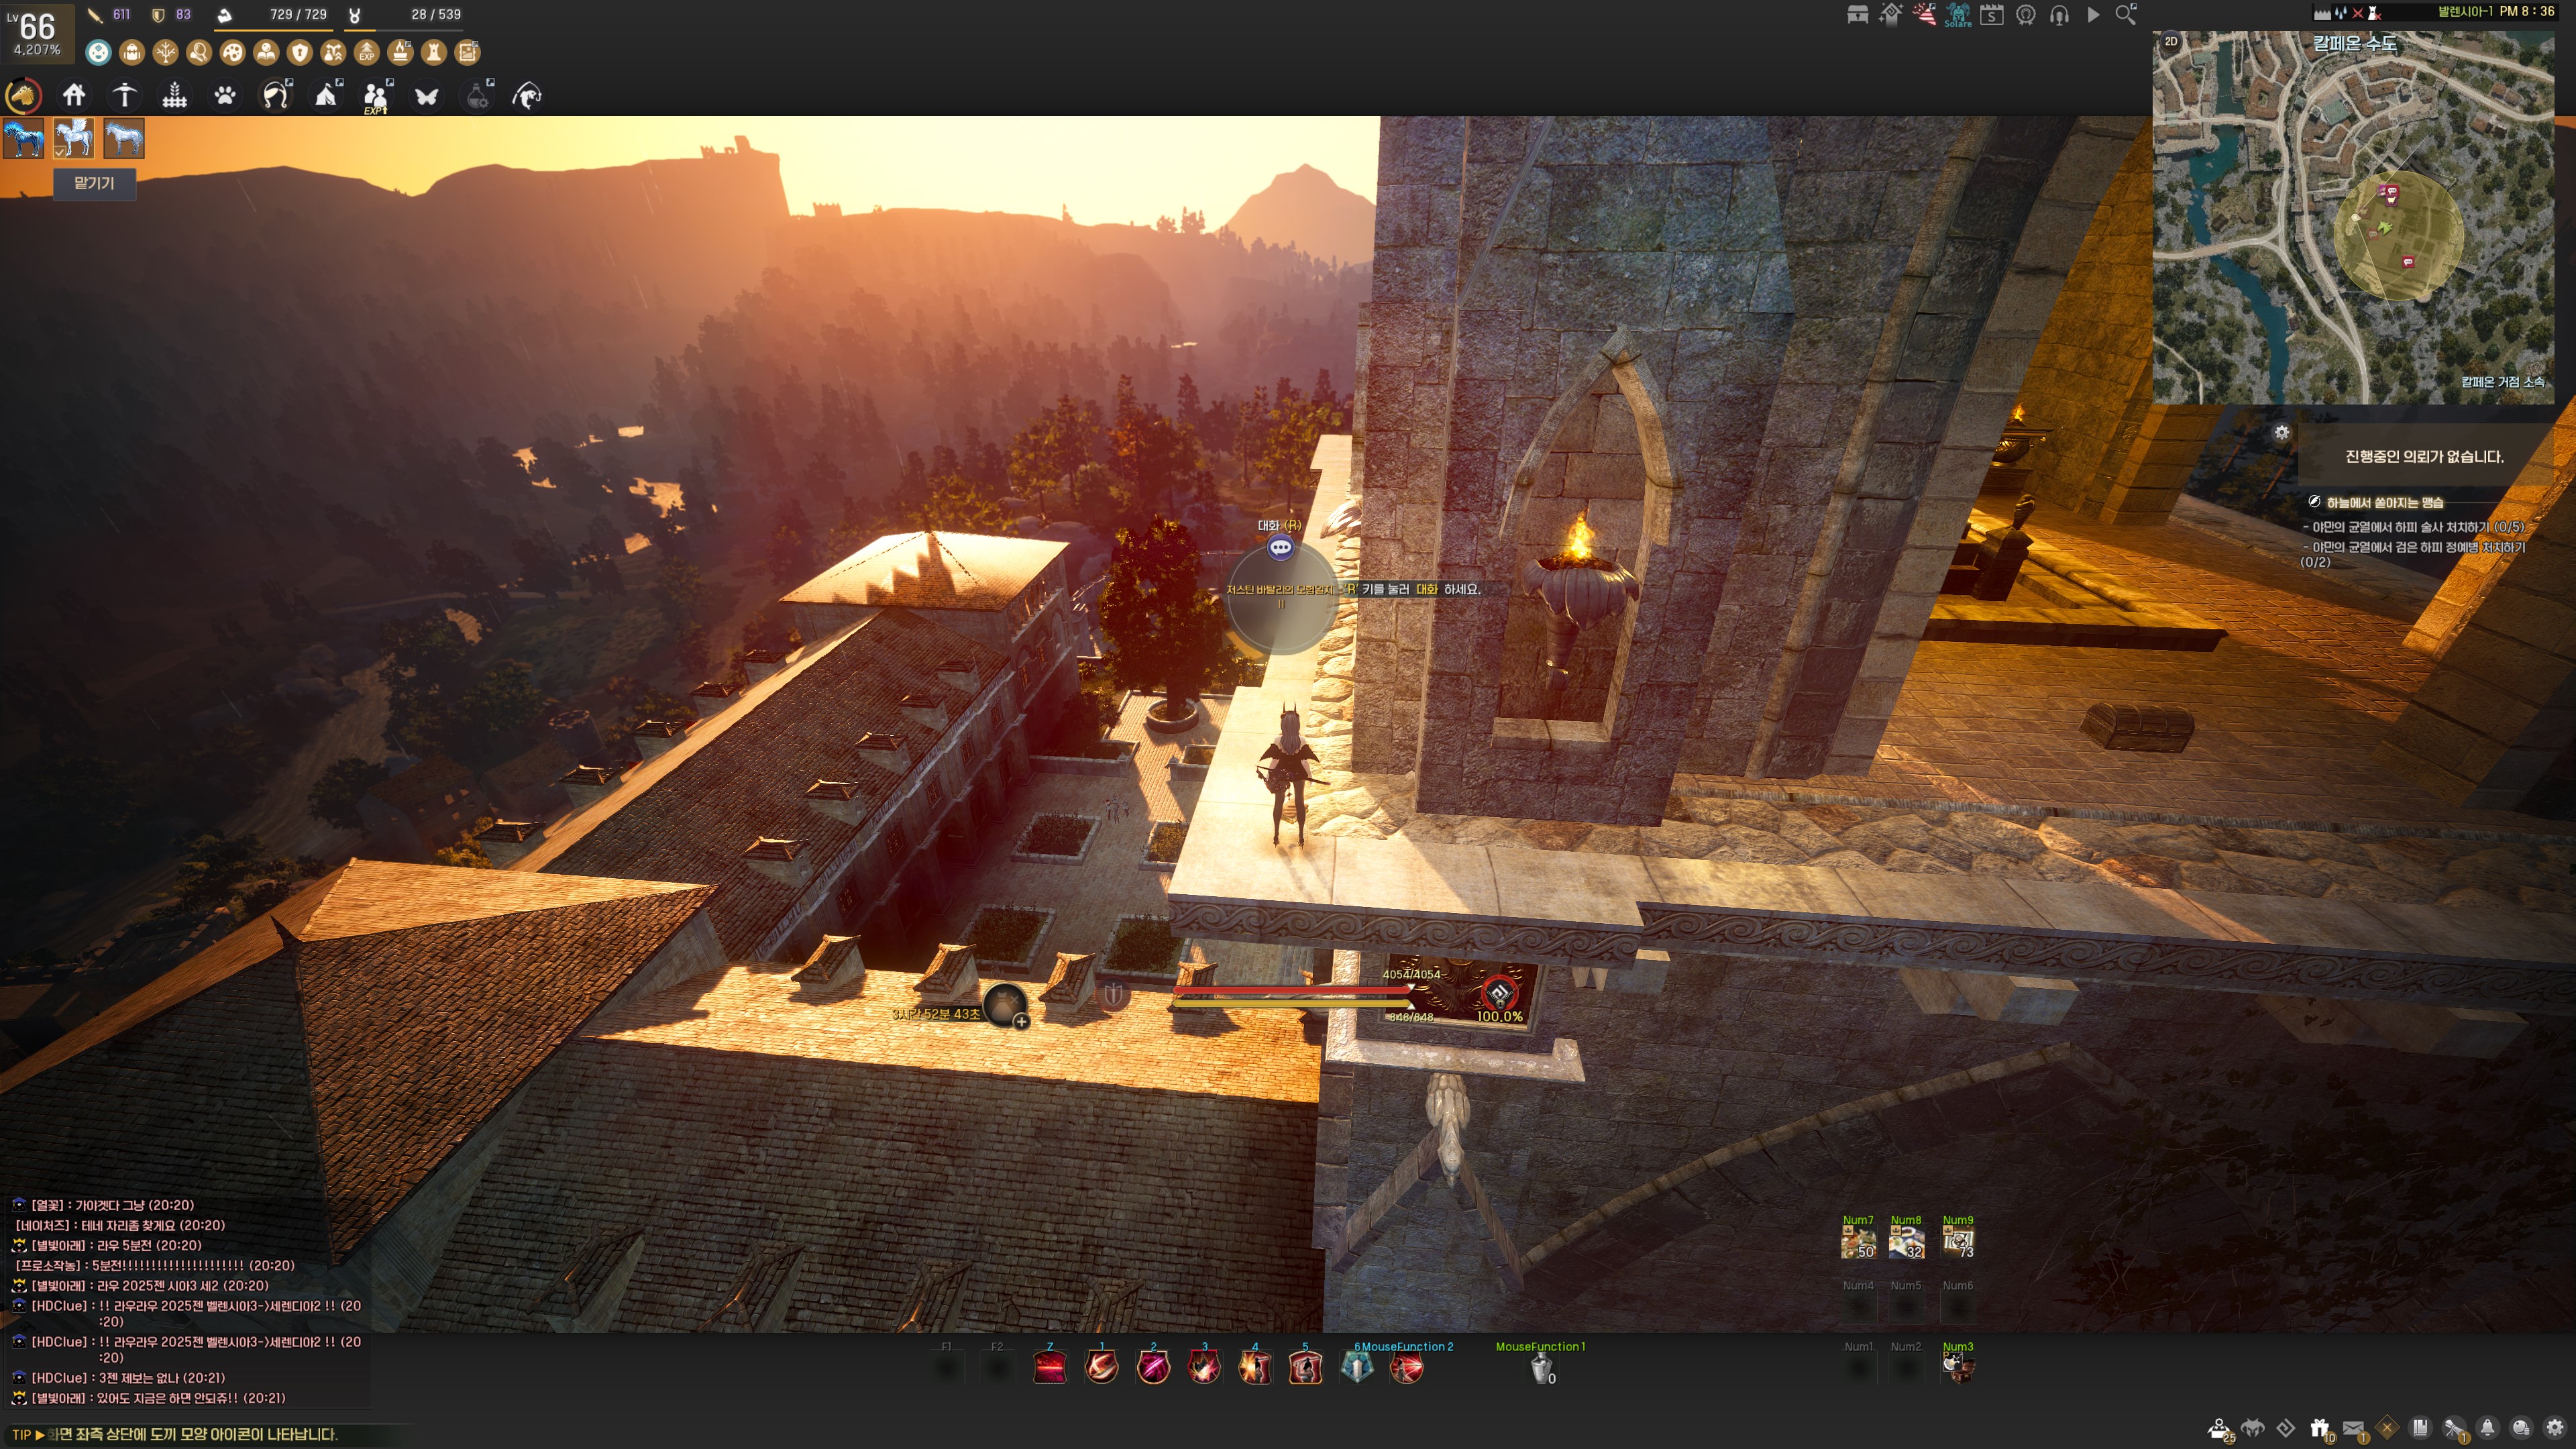Image resolution: width=2576 pixels, height=1449 pixels.
Task: Open the fairy butterfly icon
Action: tap(427, 96)
